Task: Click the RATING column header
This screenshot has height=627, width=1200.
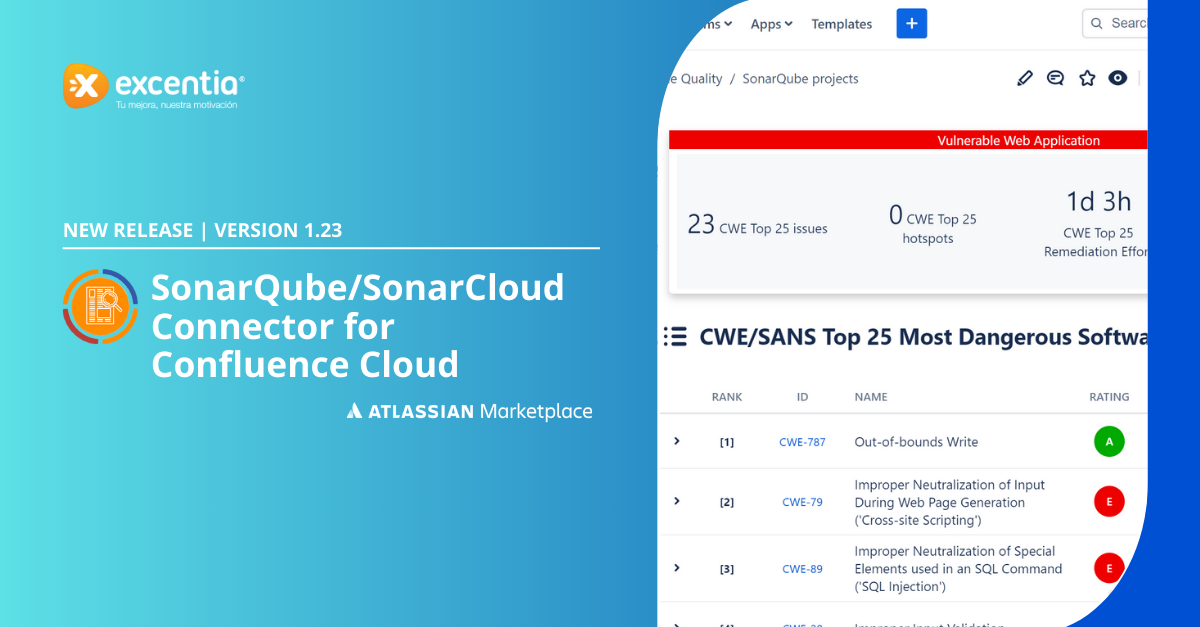Action: (1109, 397)
